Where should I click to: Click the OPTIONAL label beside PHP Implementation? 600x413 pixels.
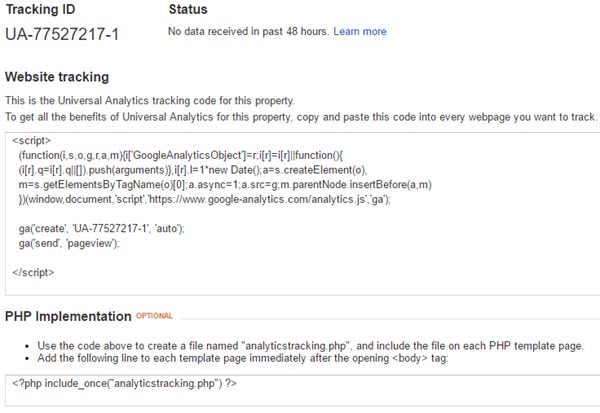pos(154,316)
